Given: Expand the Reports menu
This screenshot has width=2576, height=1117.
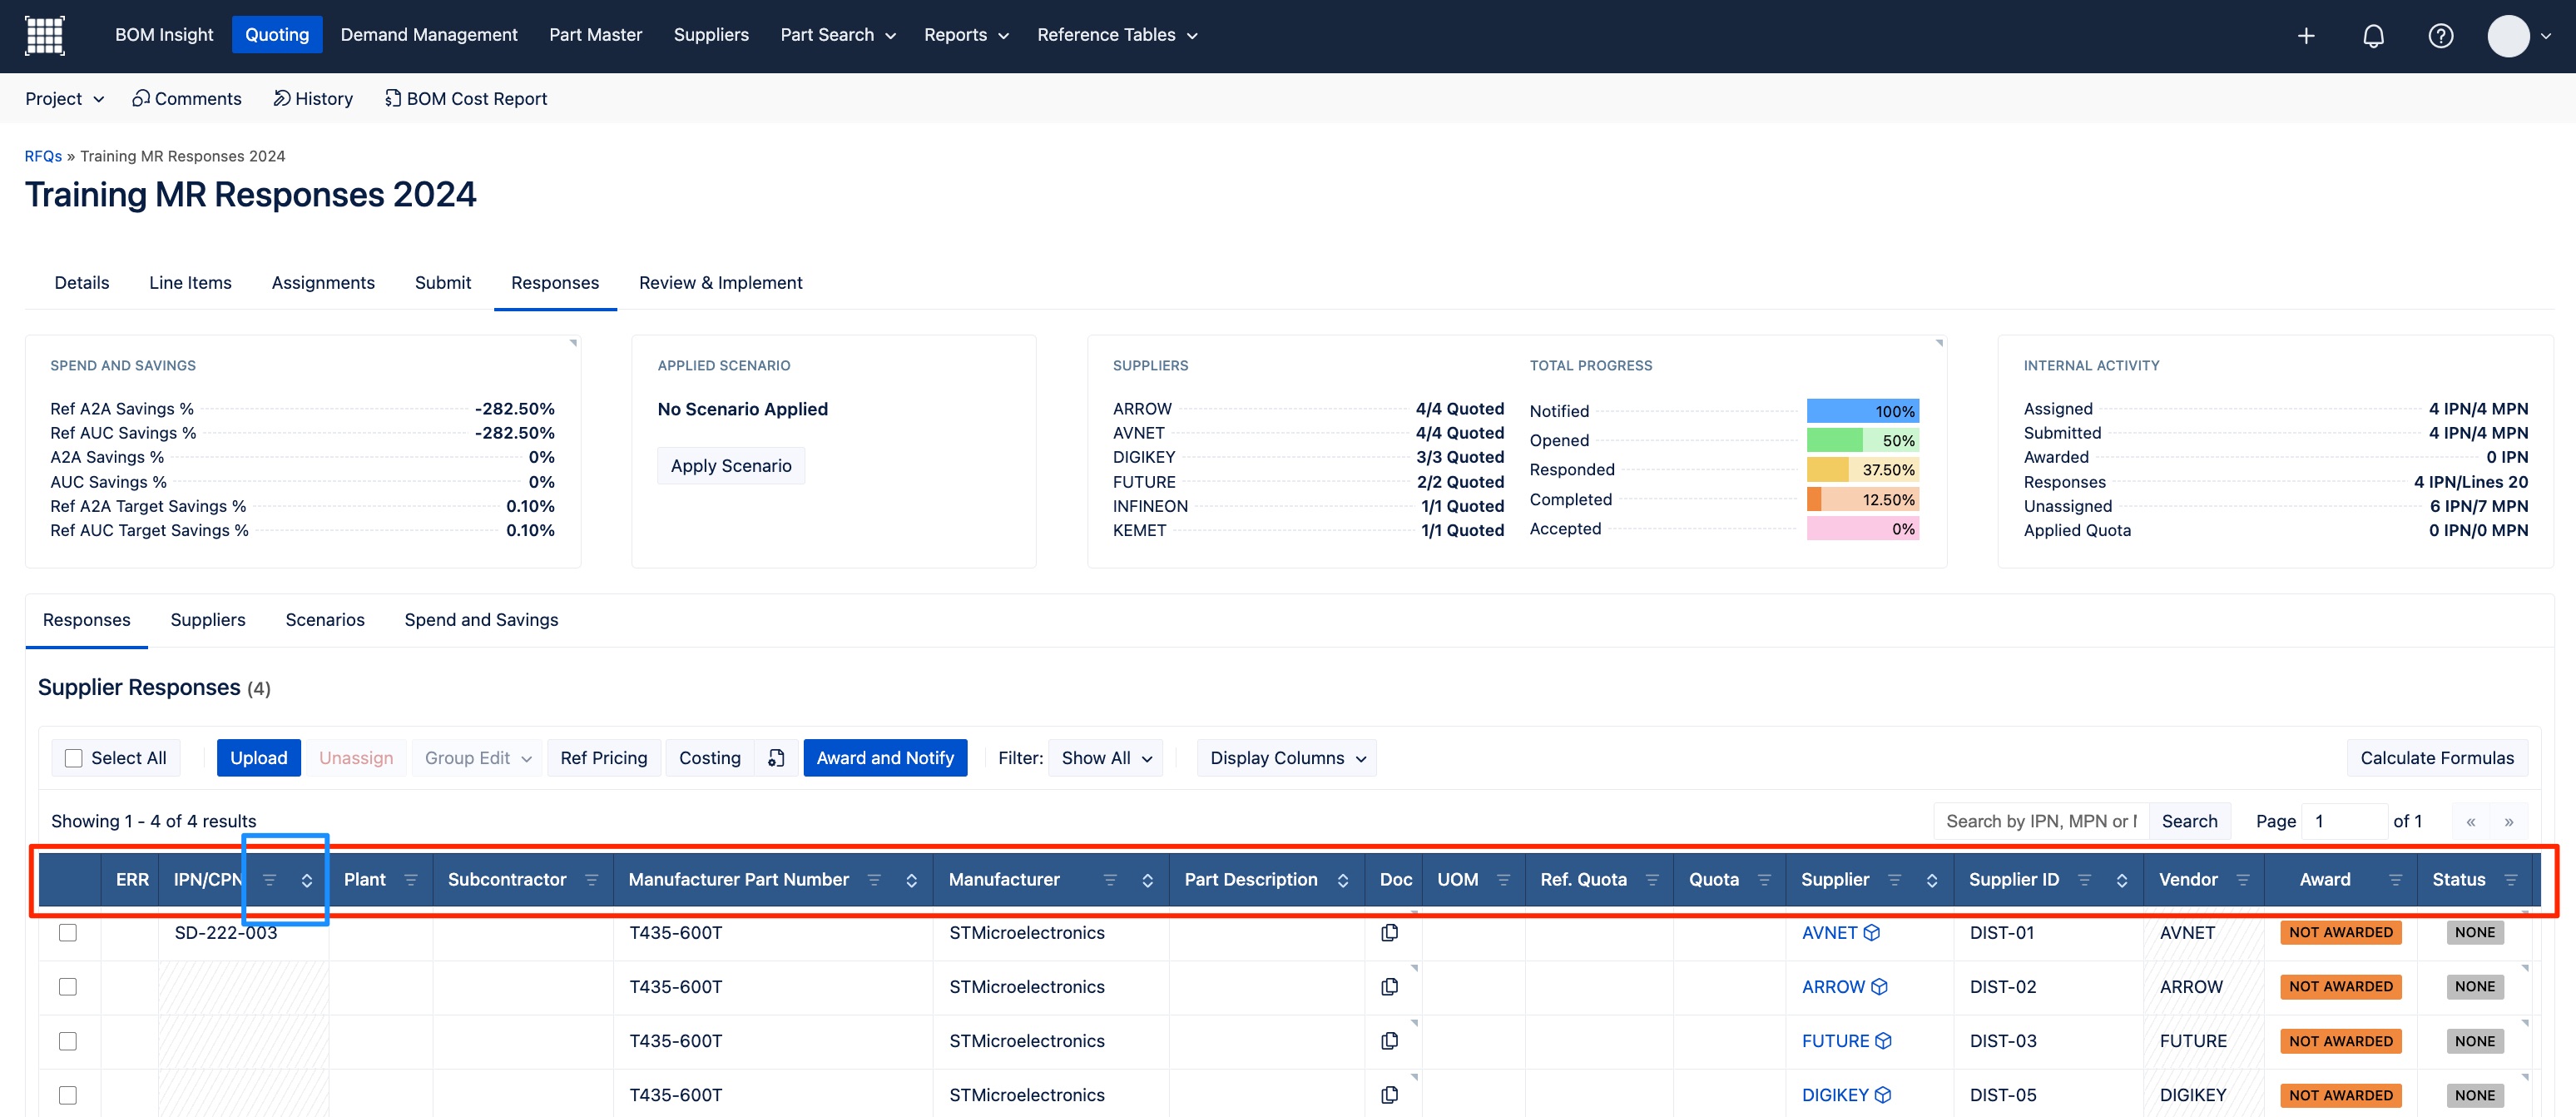Looking at the screenshot, I should click(966, 35).
